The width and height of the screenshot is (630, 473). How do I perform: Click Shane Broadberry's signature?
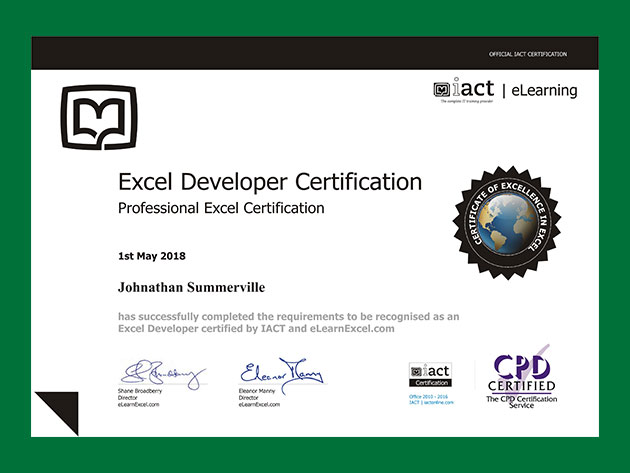coord(163,374)
